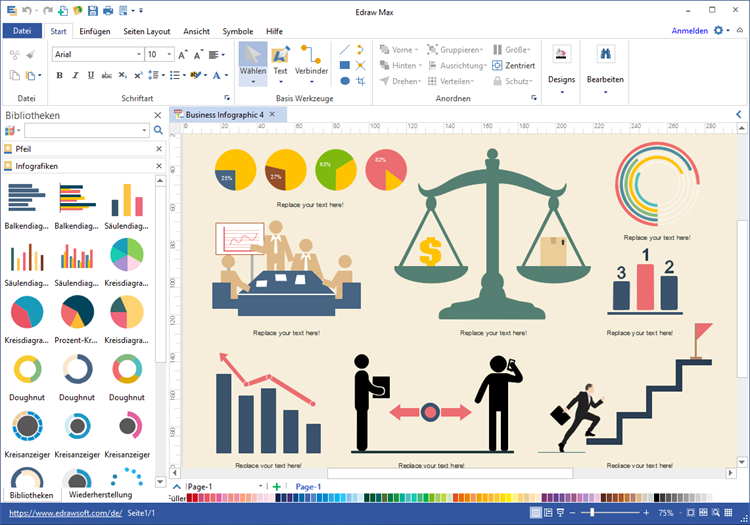
Task: Expand the Verteilen dropdown
Action: click(x=473, y=82)
